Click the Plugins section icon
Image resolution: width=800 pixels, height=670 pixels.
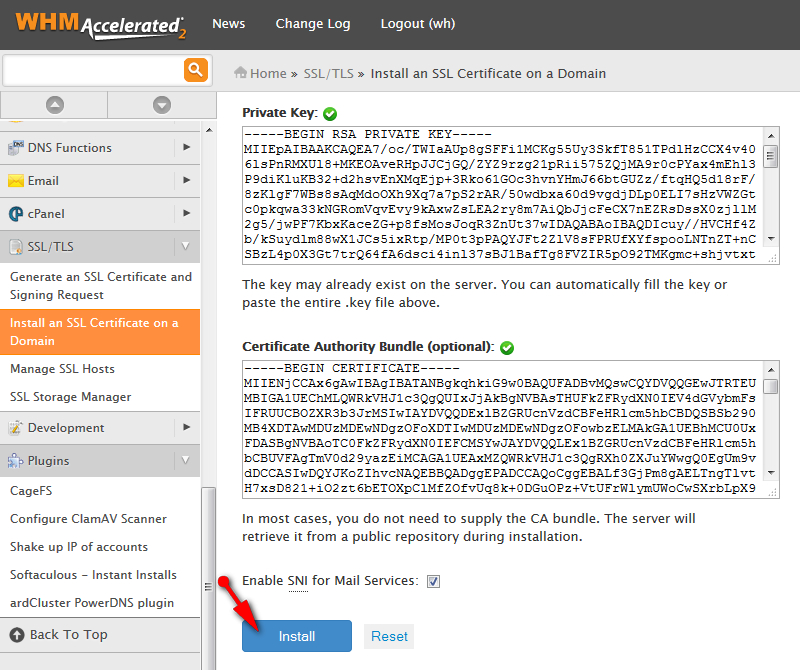point(16,461)
